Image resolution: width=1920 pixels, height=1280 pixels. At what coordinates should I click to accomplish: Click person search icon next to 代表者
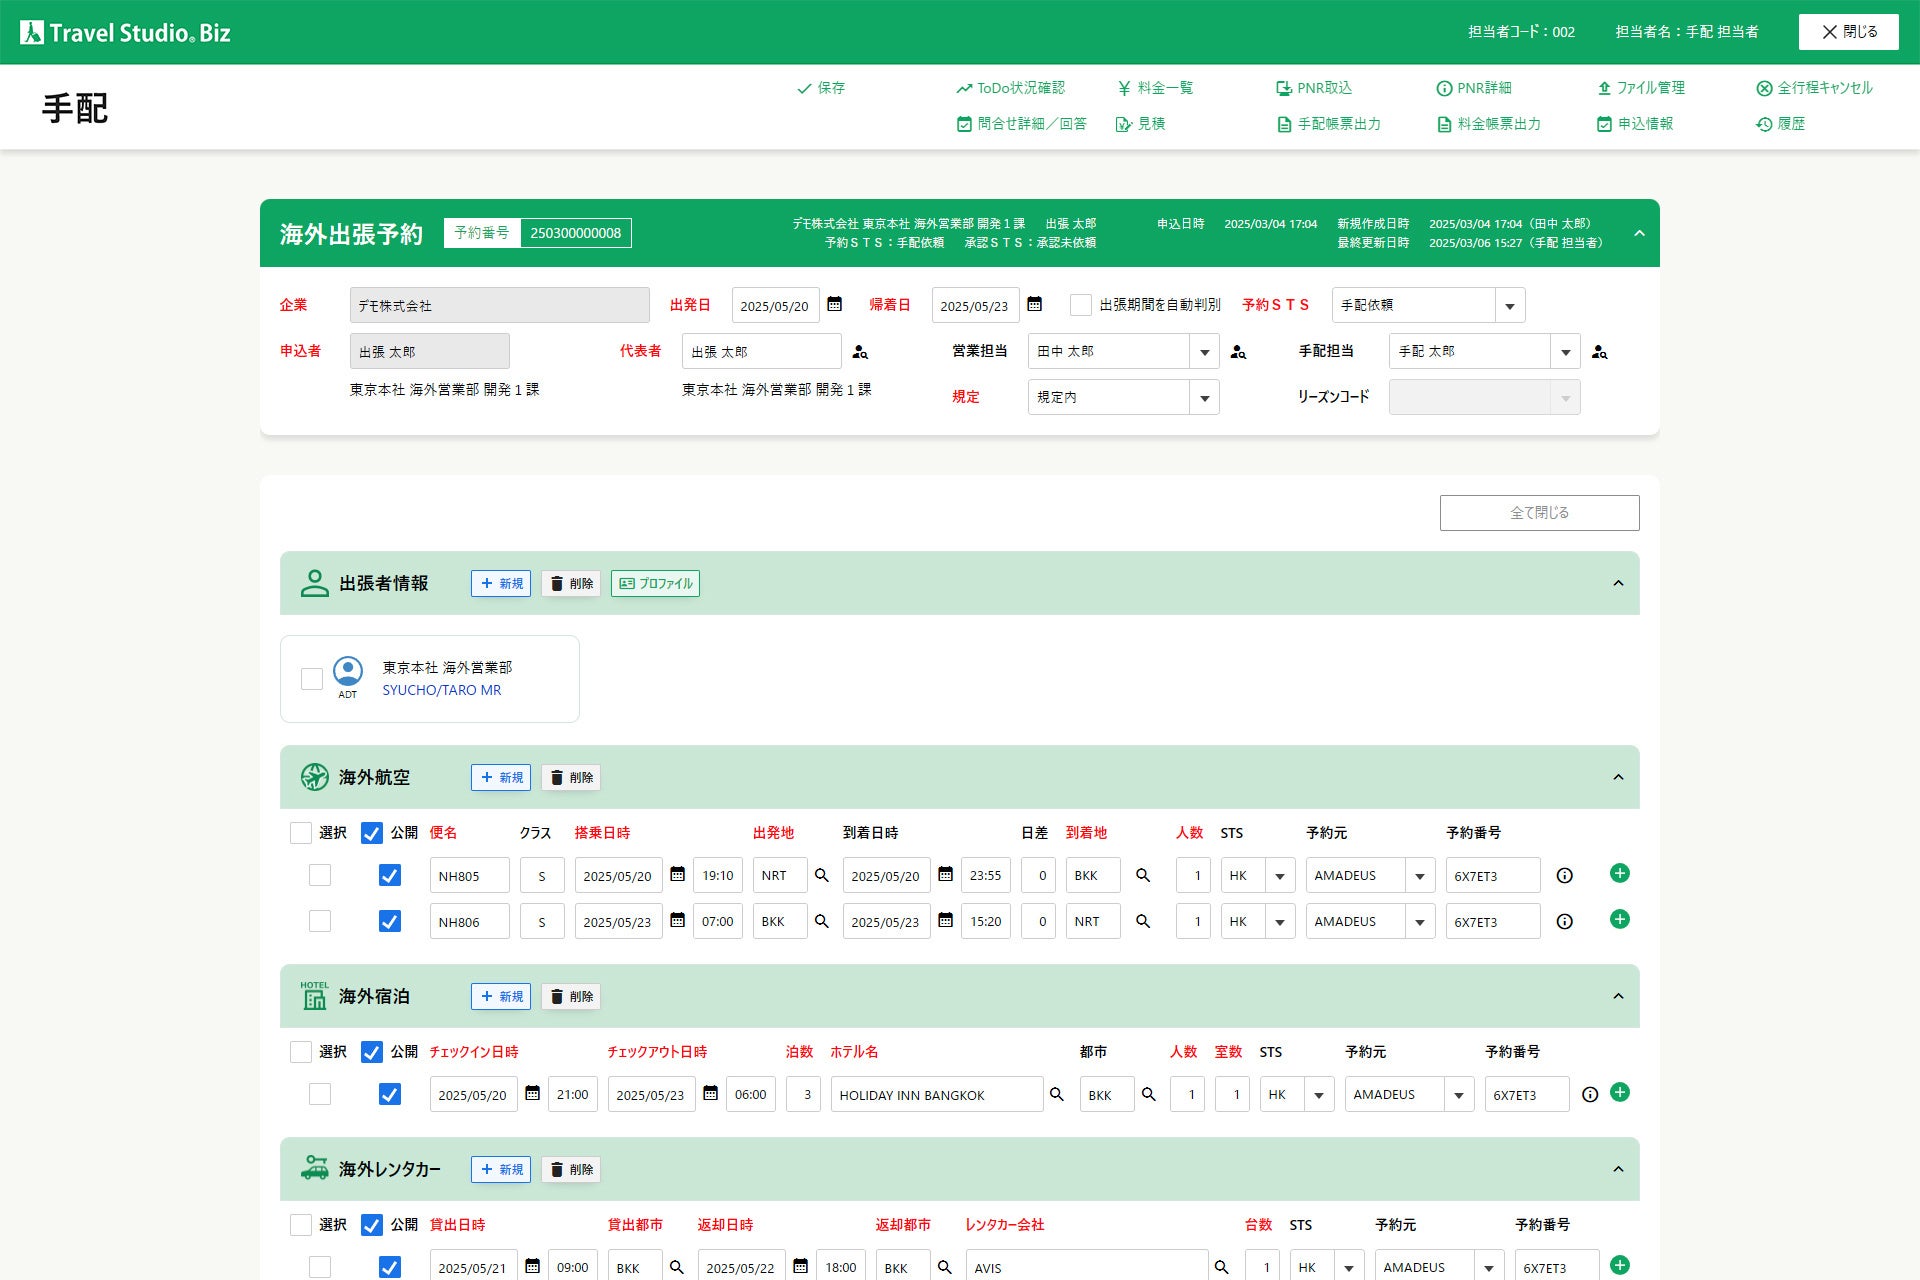(860, 352)
